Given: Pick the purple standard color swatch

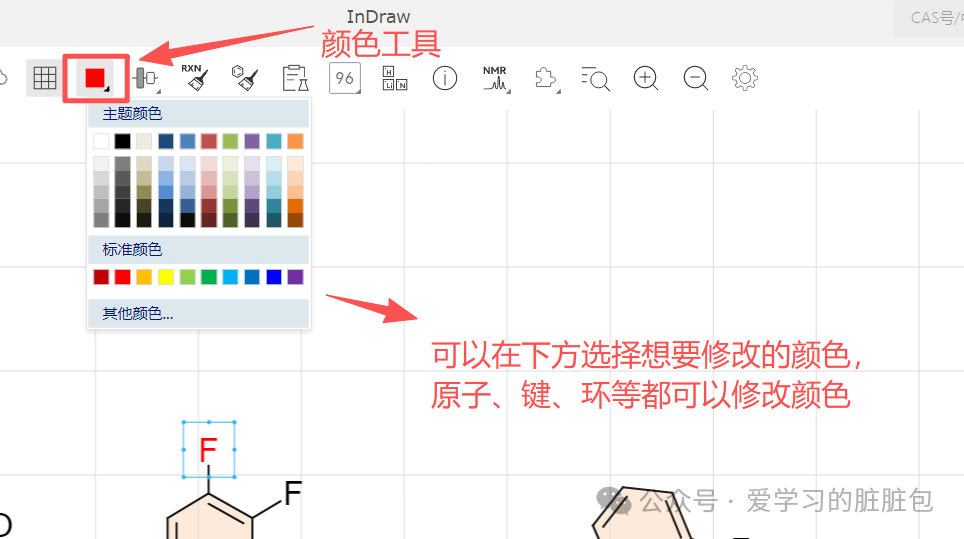Looking at the screenshot, I should (x=295, y=277).
